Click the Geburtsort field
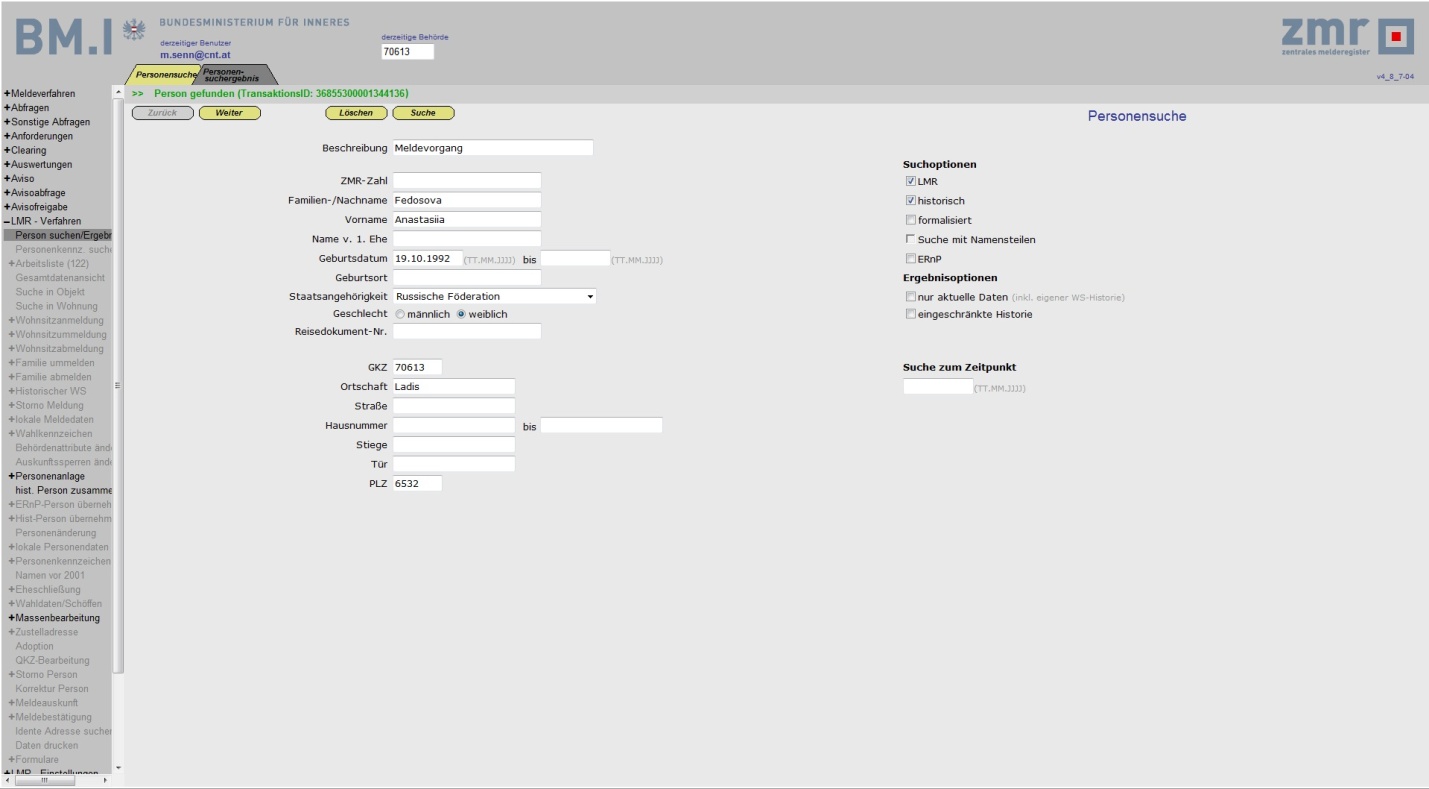 click(467, 277)
